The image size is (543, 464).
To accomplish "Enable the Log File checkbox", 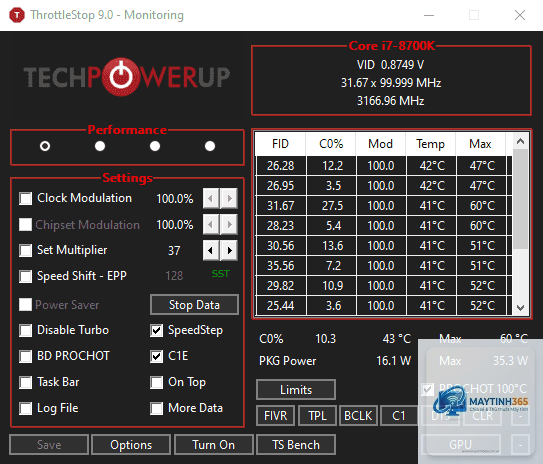I will 26,409.
